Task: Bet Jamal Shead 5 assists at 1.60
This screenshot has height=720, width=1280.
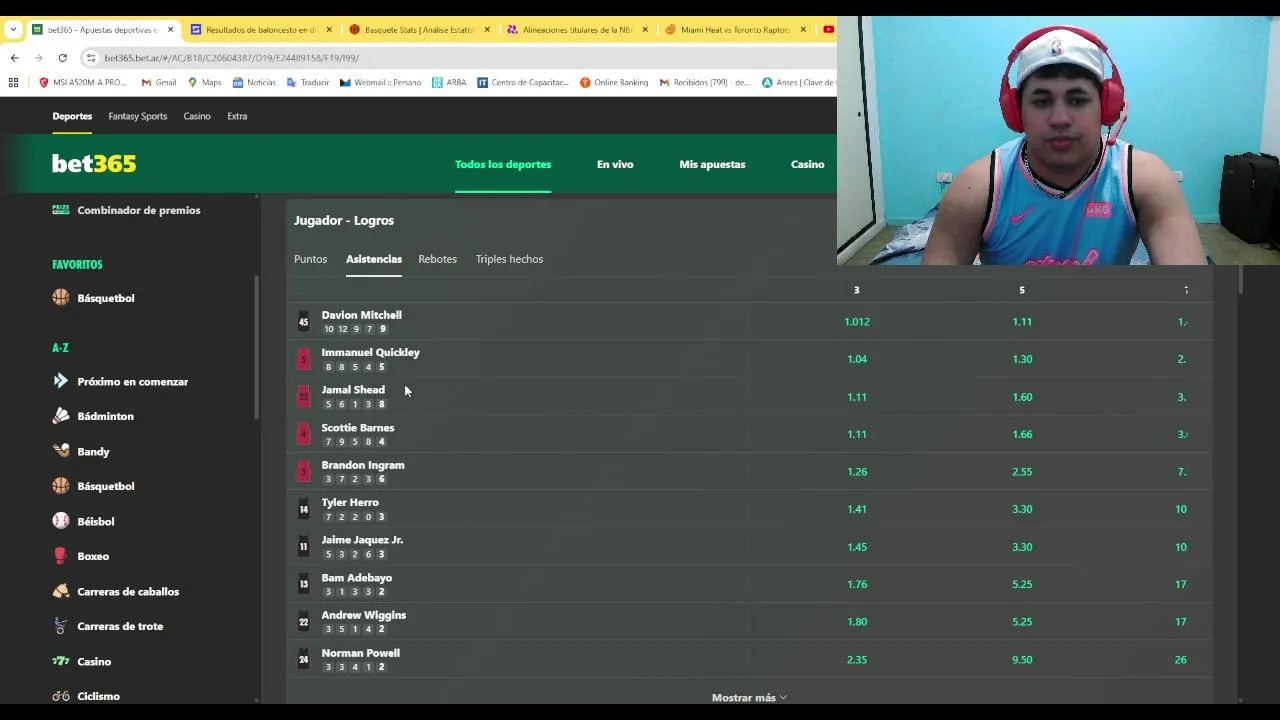Action: (x=1022, y=397)
